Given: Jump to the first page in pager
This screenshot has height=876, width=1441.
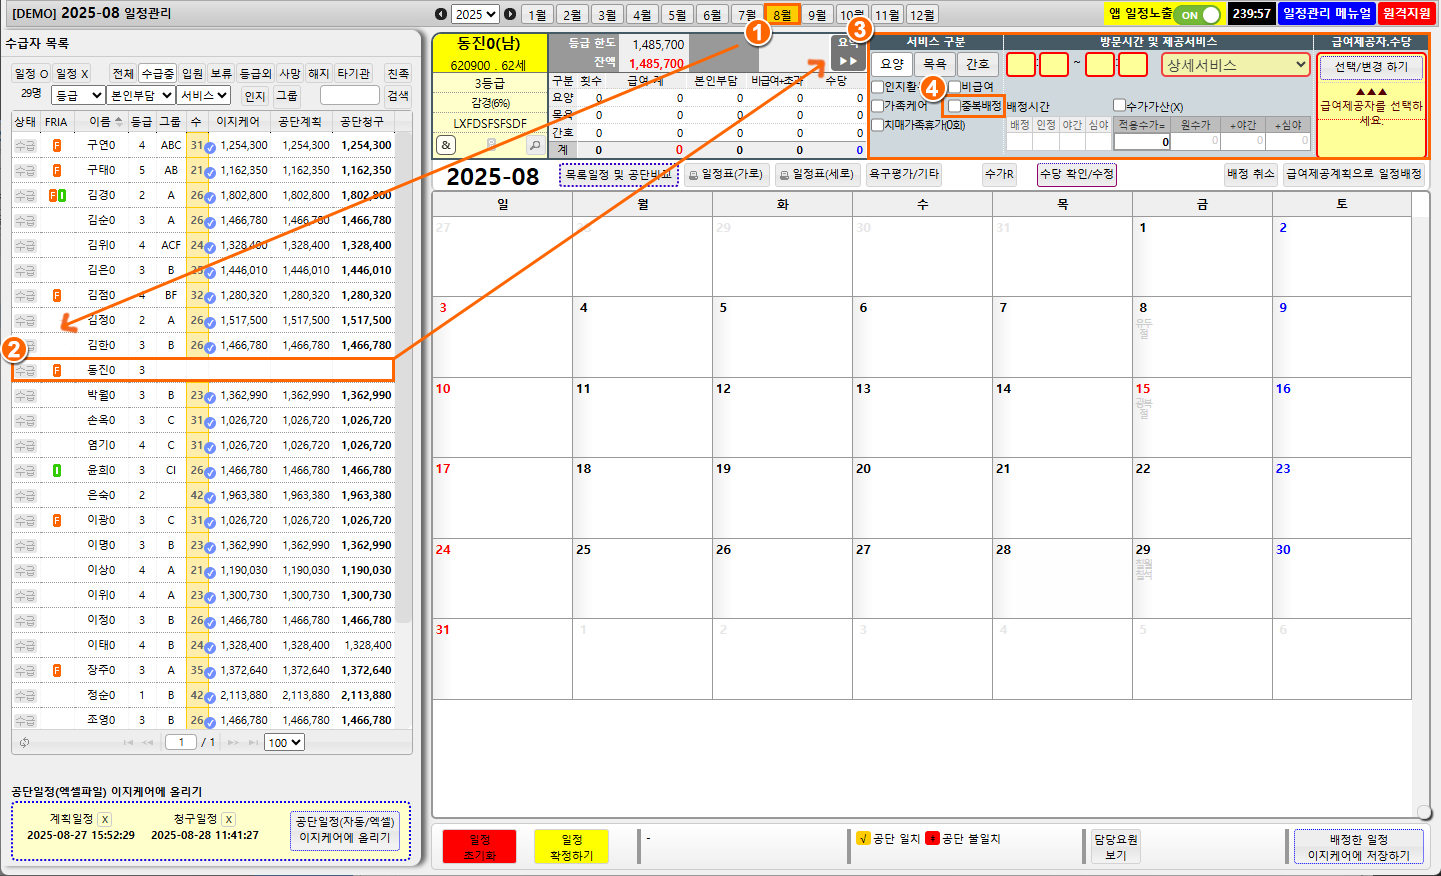Looking at the screenshot, I should [128, 742].
